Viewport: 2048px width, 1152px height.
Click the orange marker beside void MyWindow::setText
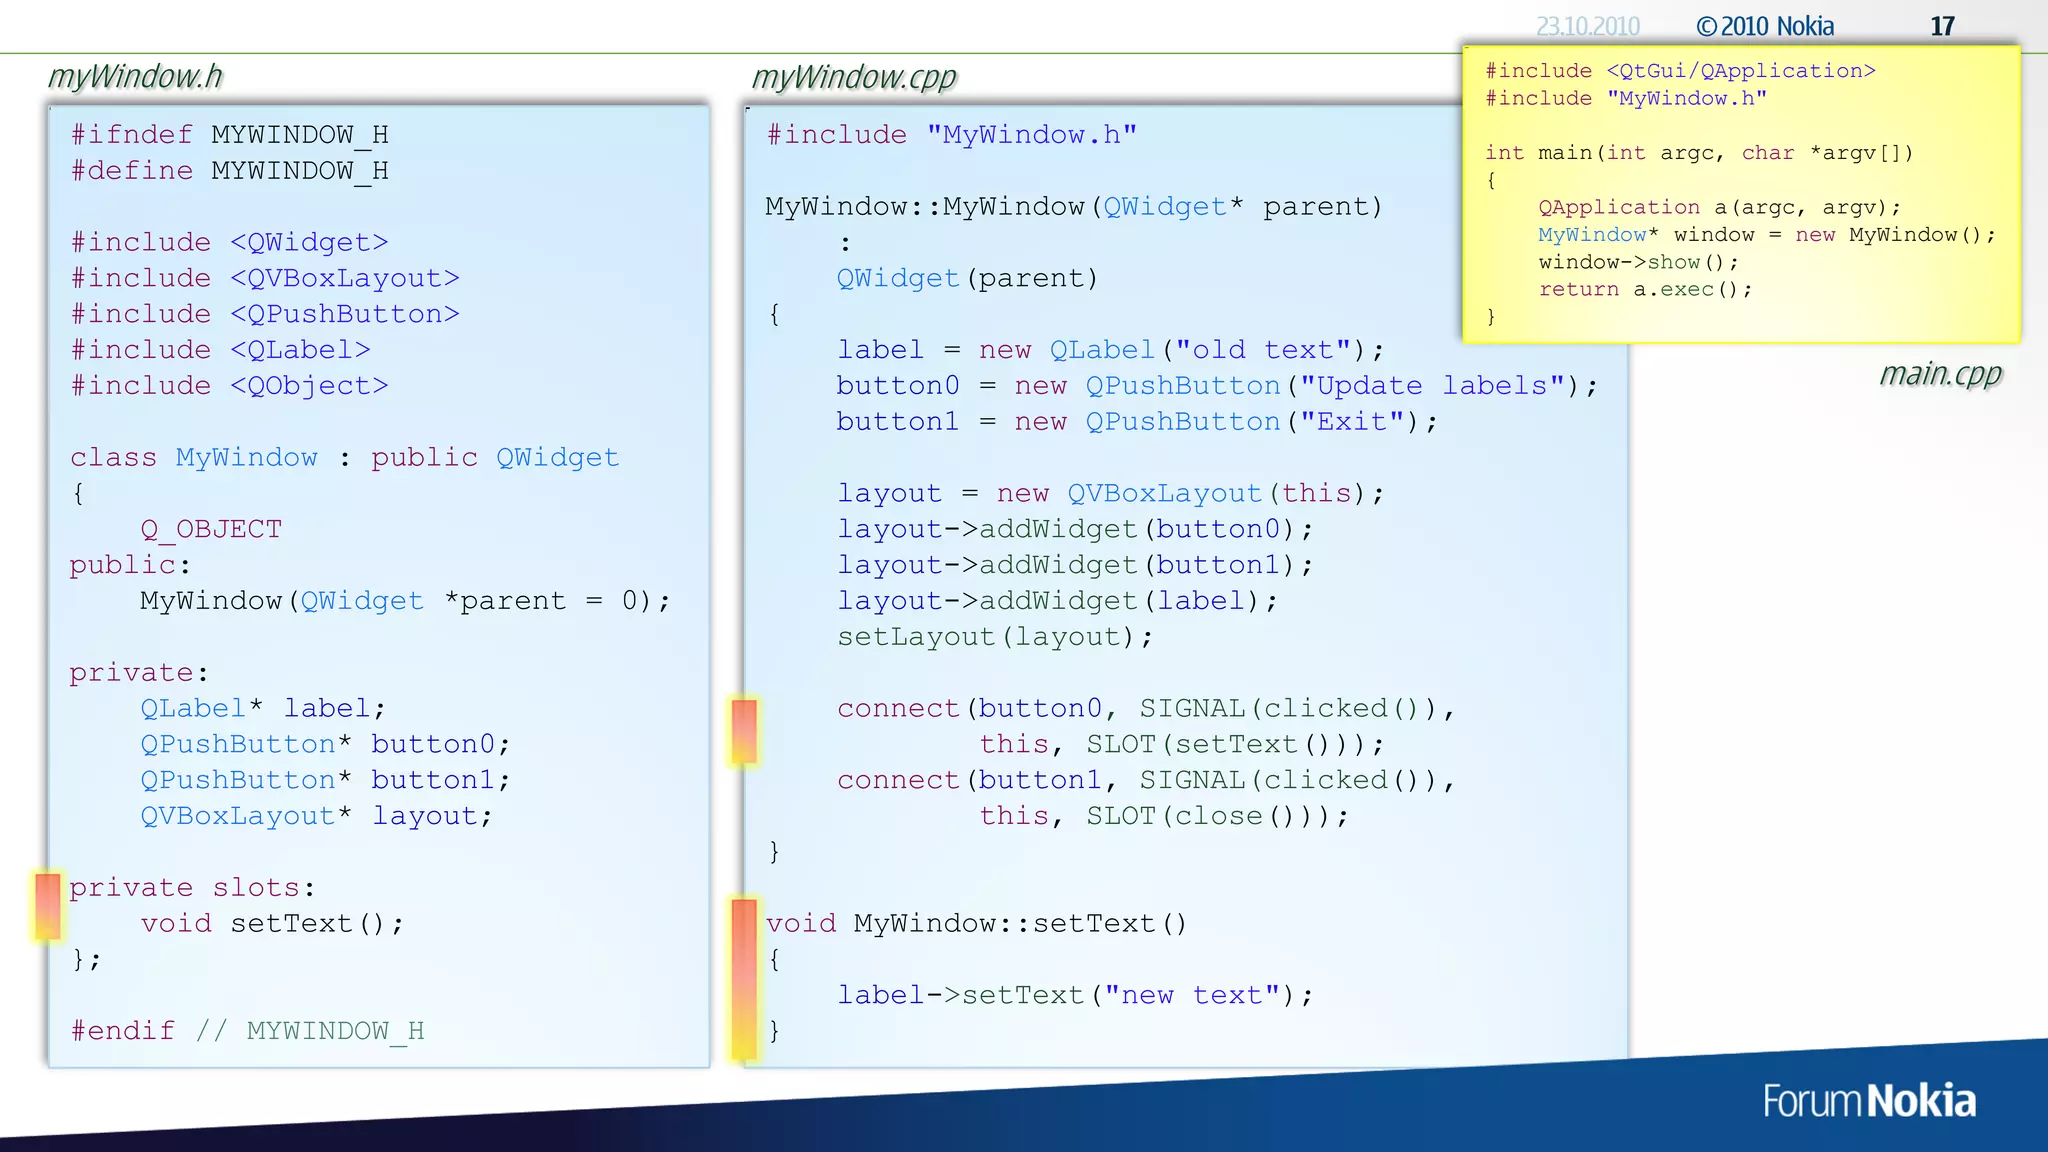(x=744, y=977)
